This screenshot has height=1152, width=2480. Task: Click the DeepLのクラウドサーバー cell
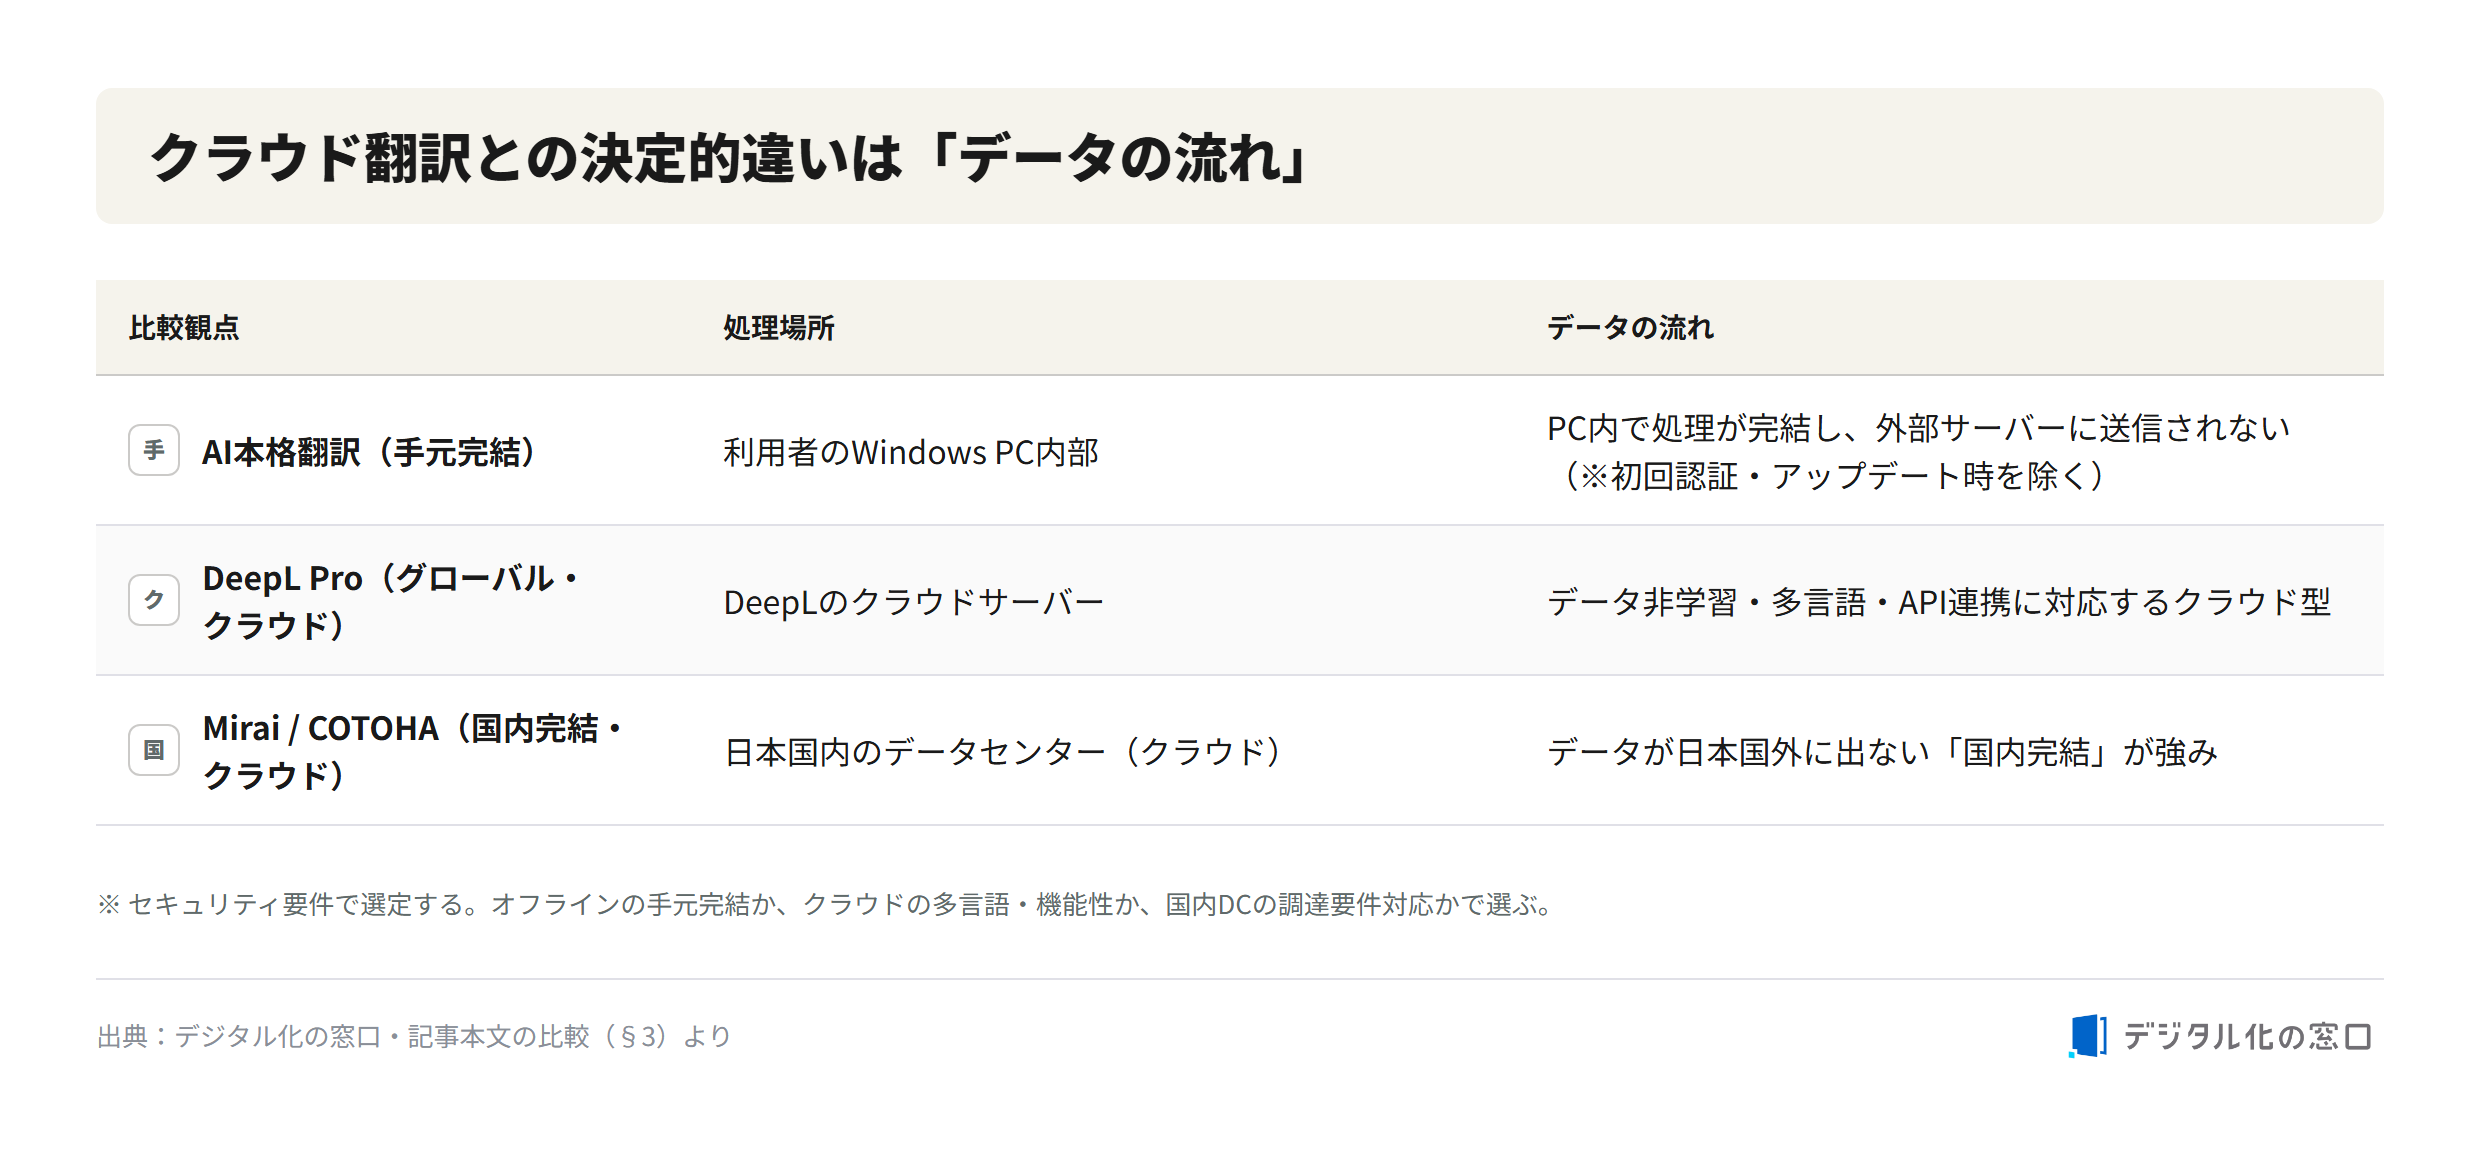pyautogui.click(x=913, y=602)
